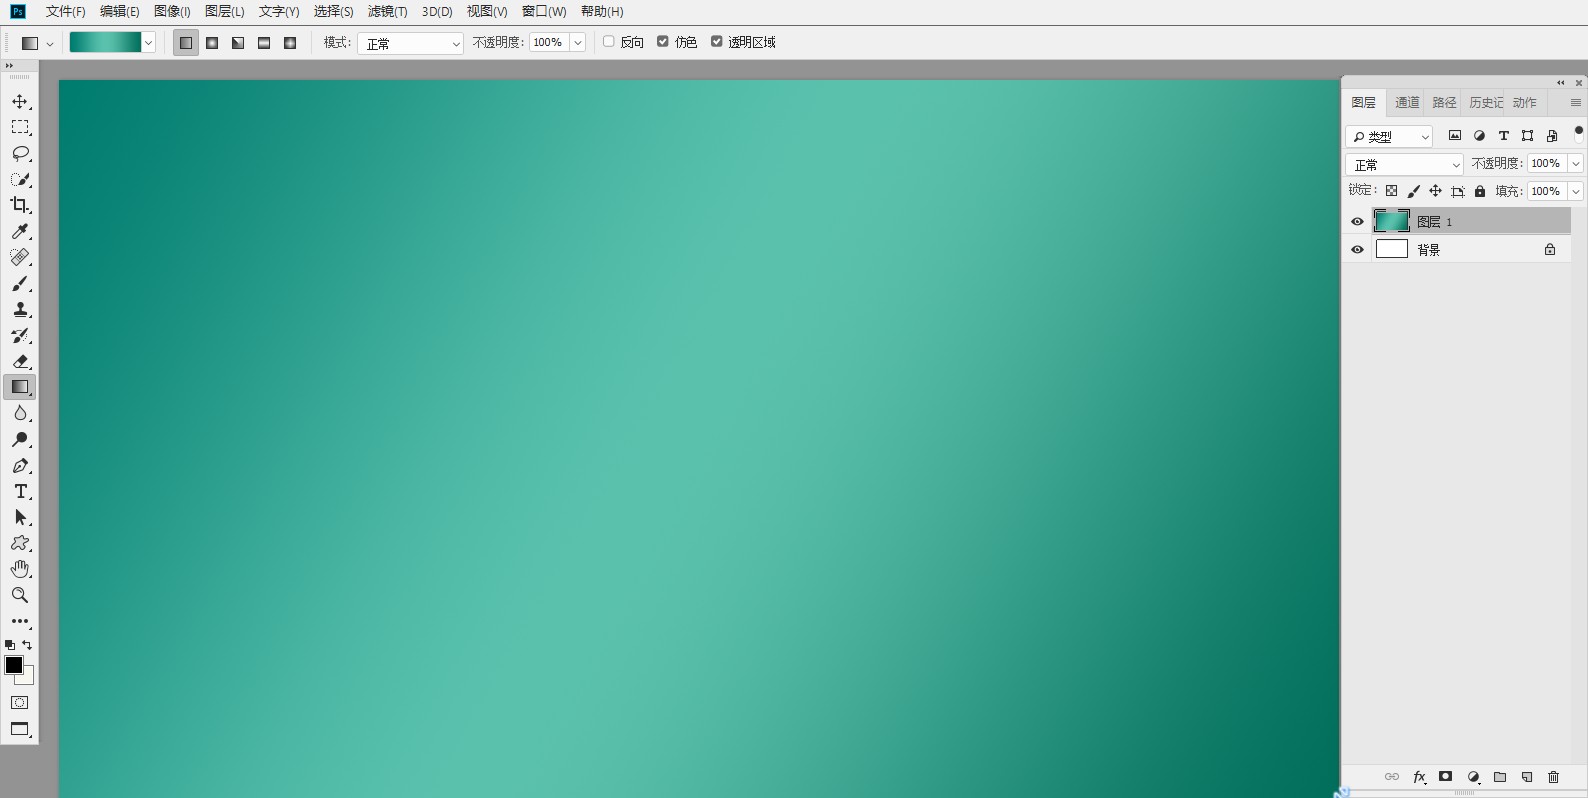Add a layer mask from Layers panel
The height and width of the screenshot is (798, 1588).
click(x=1446, y=777)
